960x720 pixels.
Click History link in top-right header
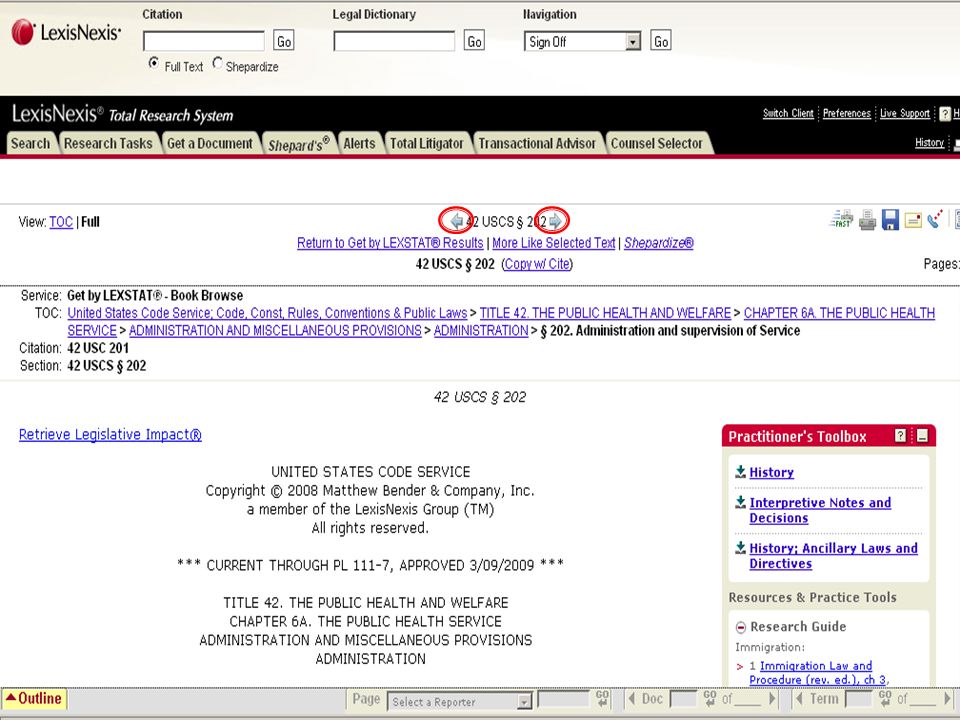(x=929, y=143)
